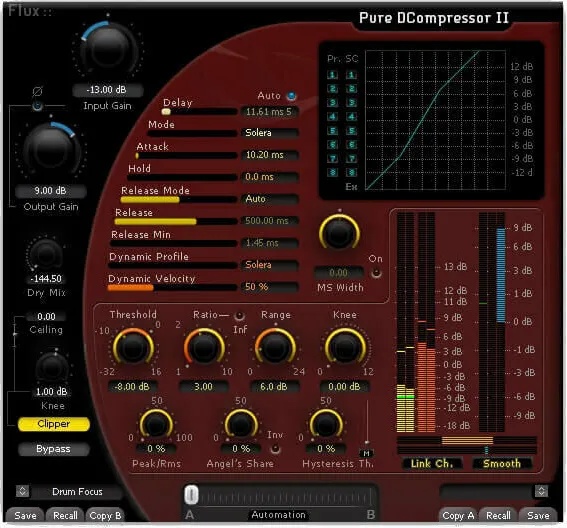Image resolution: width=567 pixels, height=528 pixels.
Task: Open the Release Mode Auto value field
Action: point(270,199)
